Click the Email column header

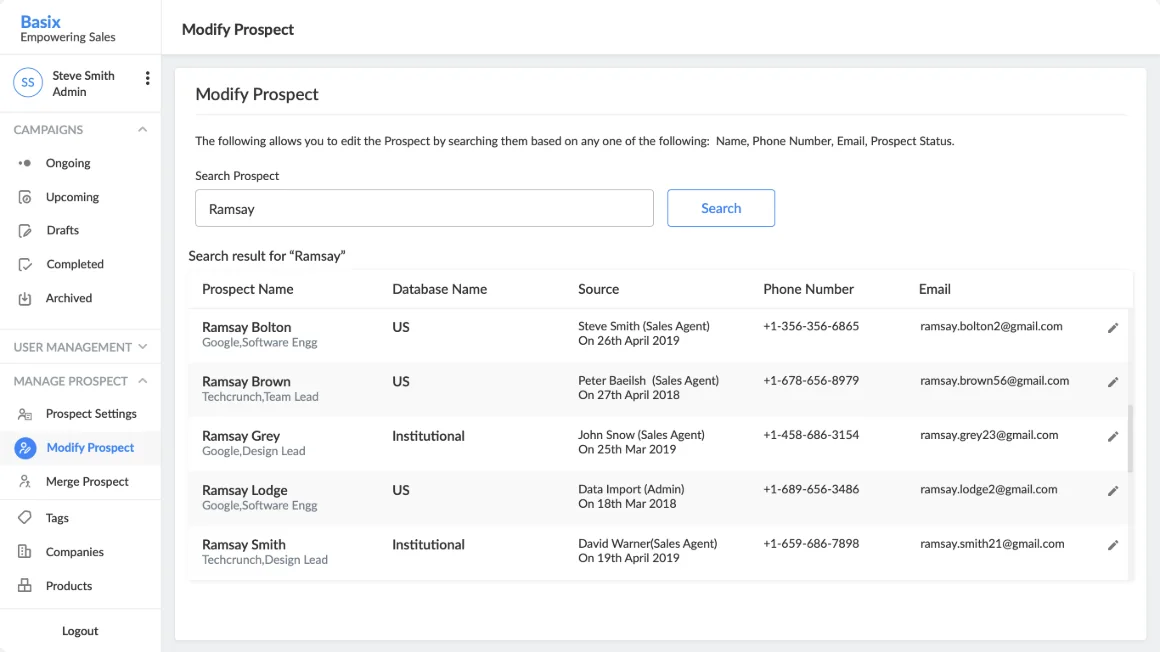pyautogui.click(x=934, y=289)
